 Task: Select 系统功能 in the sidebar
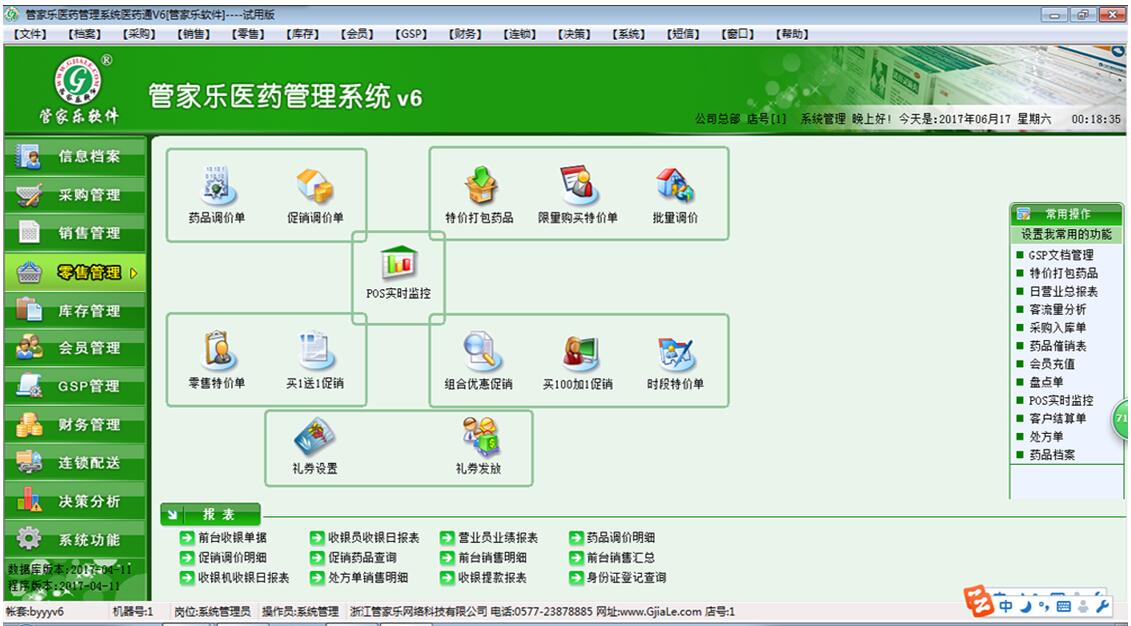click(x=74, y=539)
